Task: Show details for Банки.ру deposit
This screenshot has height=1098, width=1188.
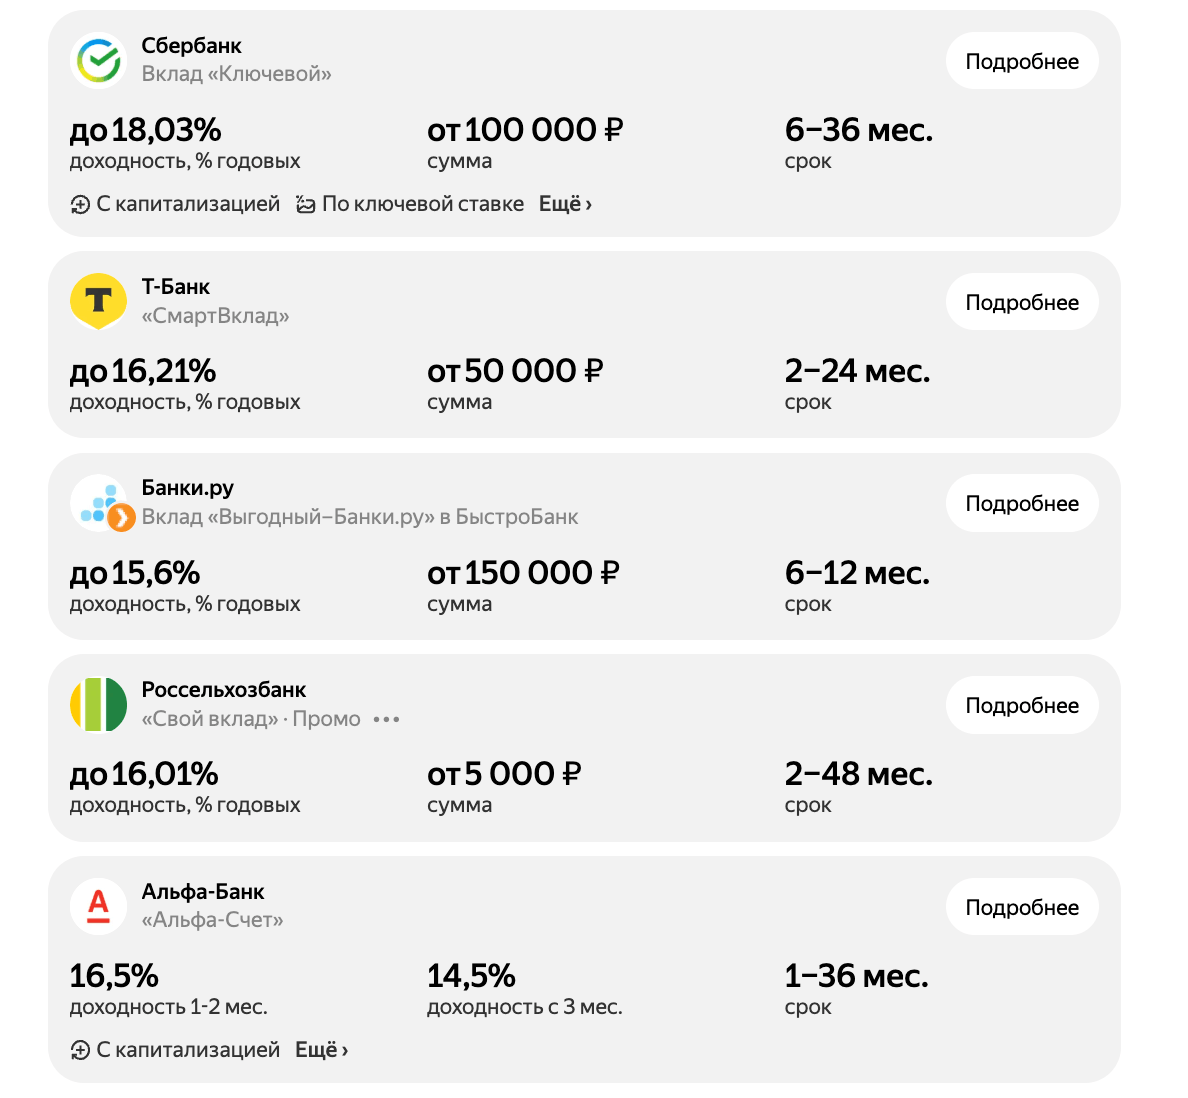Action: pyautogui.click(x=1021, y=504)
